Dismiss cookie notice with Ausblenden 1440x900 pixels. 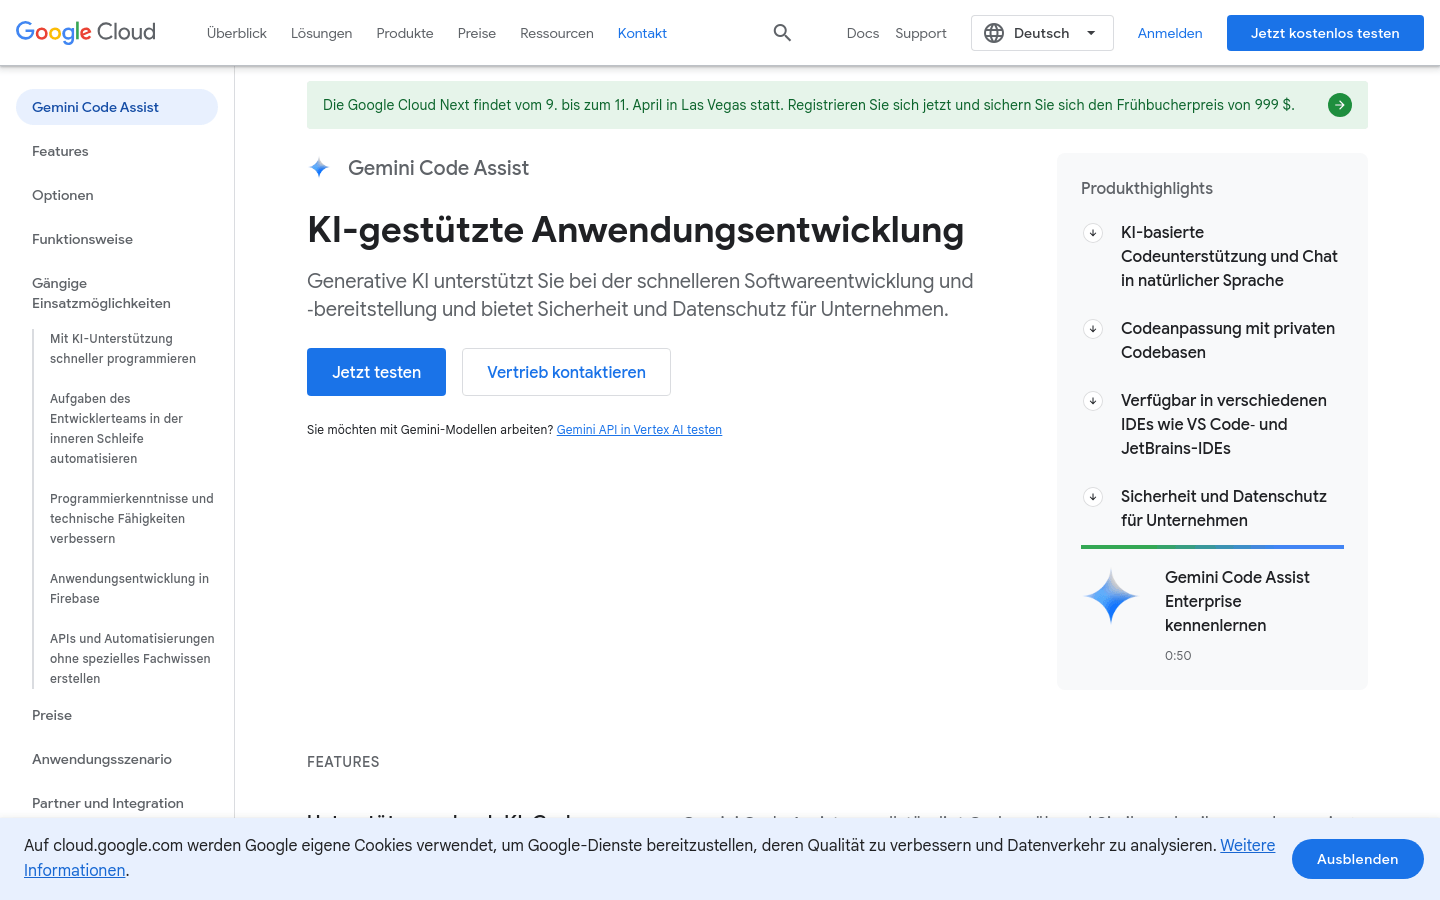1358,859
